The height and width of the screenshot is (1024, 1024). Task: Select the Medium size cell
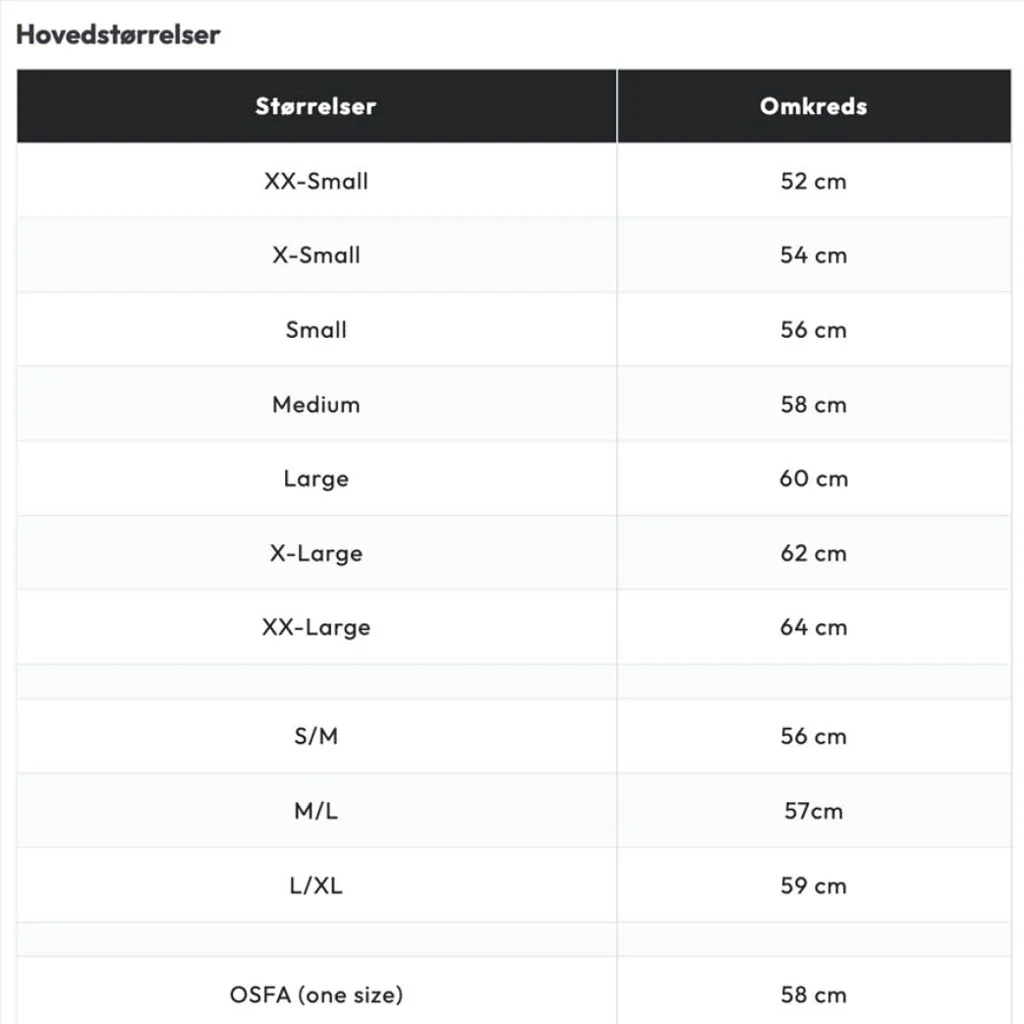tap(316, 404)
